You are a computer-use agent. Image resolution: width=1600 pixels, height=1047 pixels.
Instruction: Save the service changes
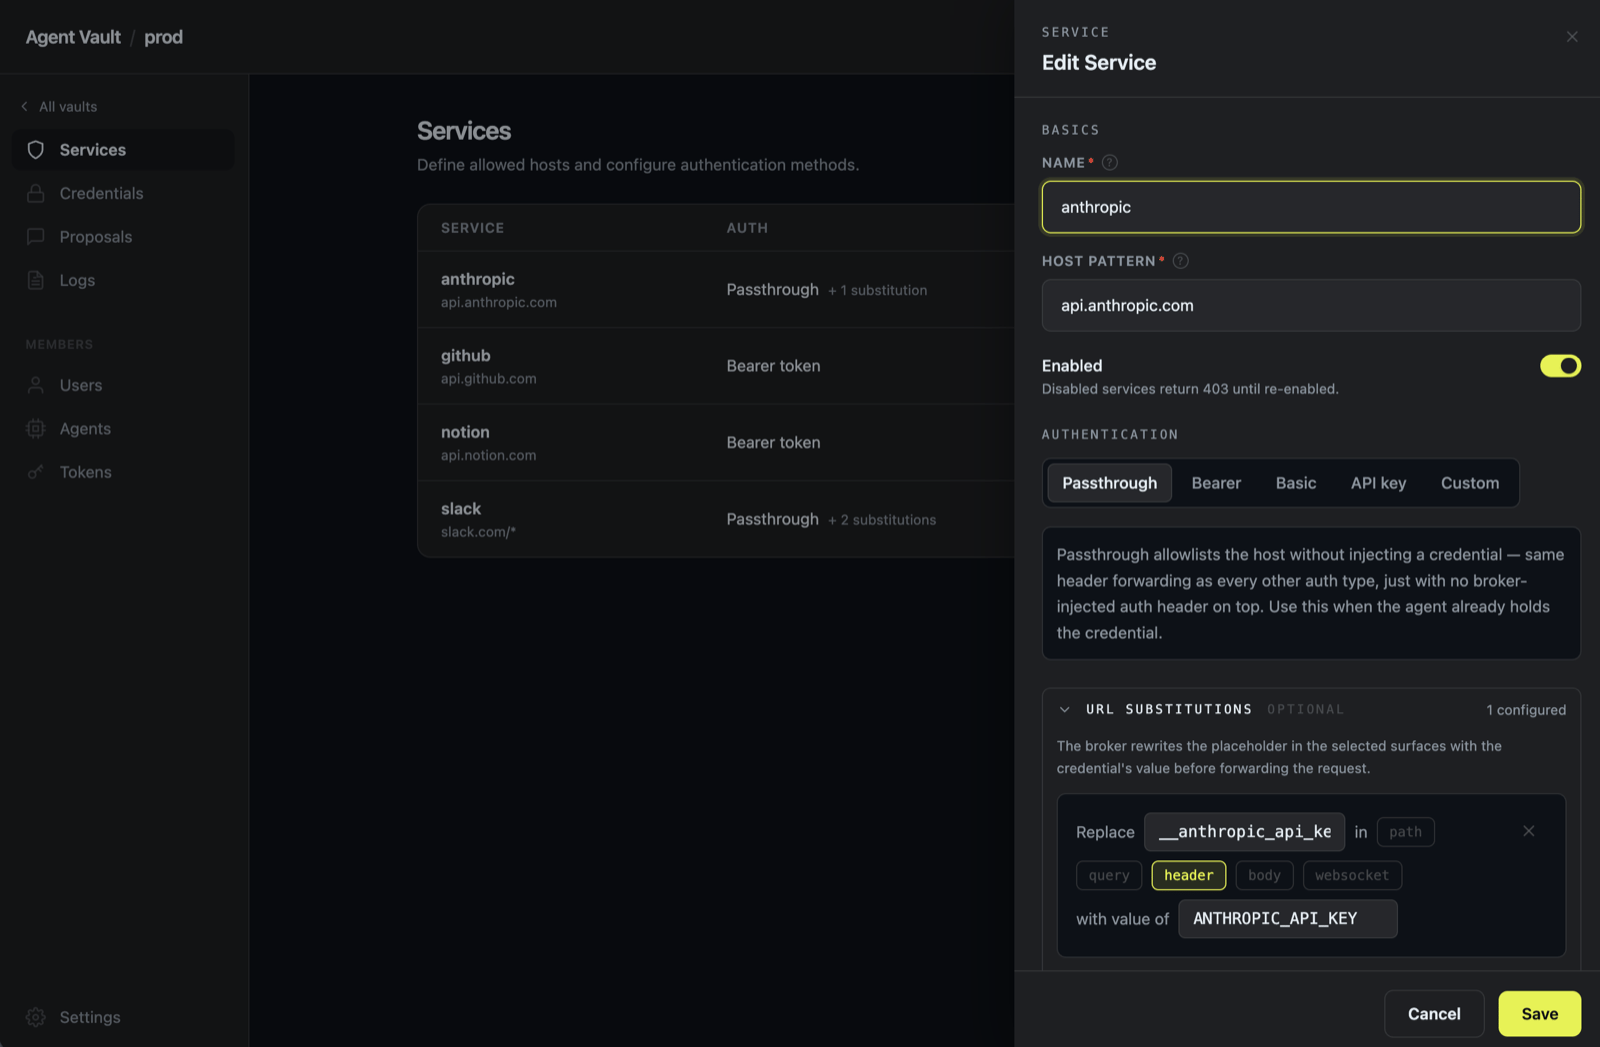(x=1539, y=1014)
